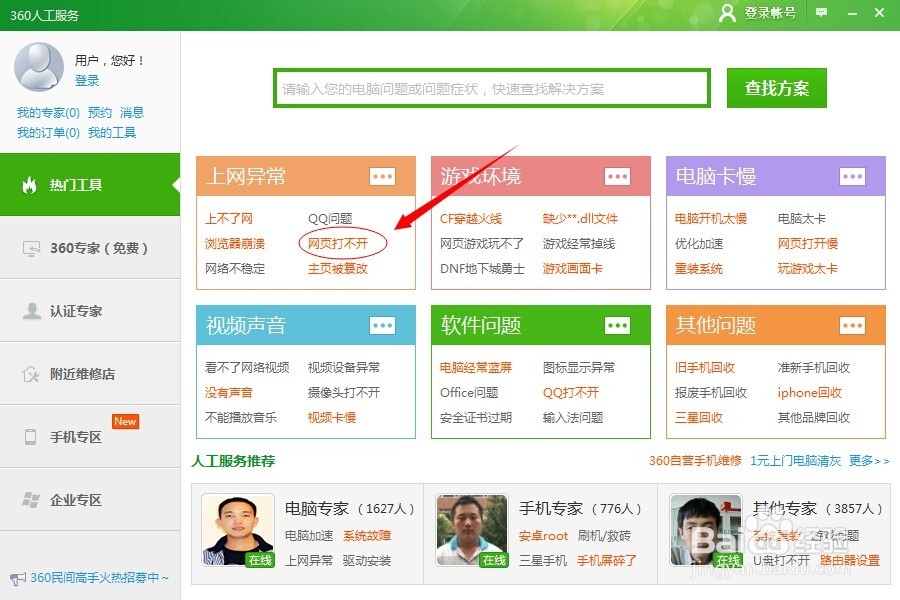The height and width of the screenshot is (600, 900).
Task: Click the 查找方案 search button
Action: click(x=777, y=88)
